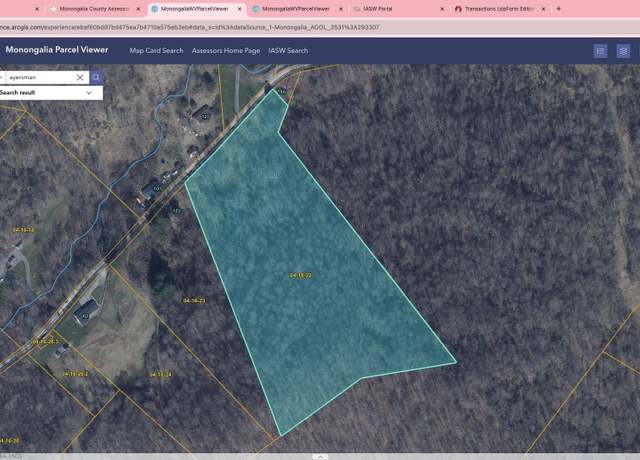Viewport: 640px width, 460px height.
Task: Click the blue search magnifier button
Action: (x=96, y=77)
